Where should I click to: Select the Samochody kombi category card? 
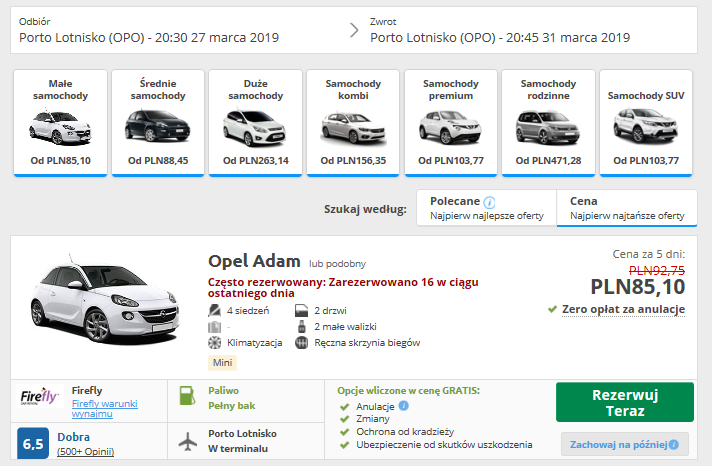(x=353, y=123)
